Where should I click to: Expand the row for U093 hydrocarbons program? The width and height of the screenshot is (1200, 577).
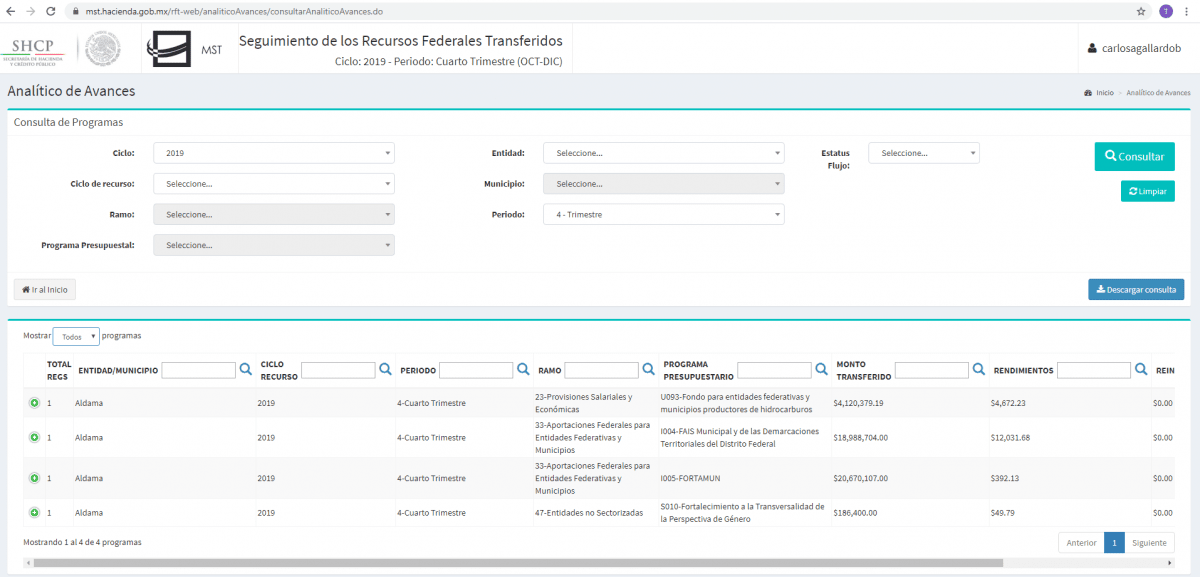point(34,403)
